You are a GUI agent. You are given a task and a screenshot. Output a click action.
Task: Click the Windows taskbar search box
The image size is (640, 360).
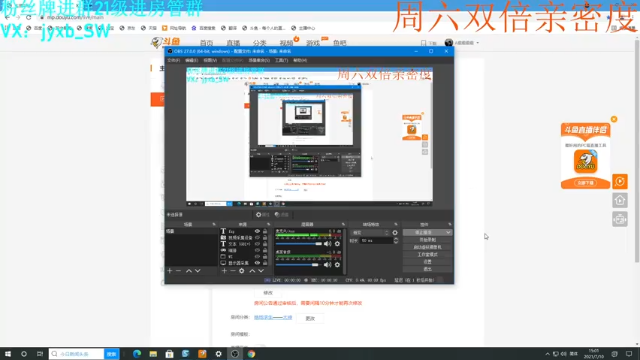coord(76,354)
